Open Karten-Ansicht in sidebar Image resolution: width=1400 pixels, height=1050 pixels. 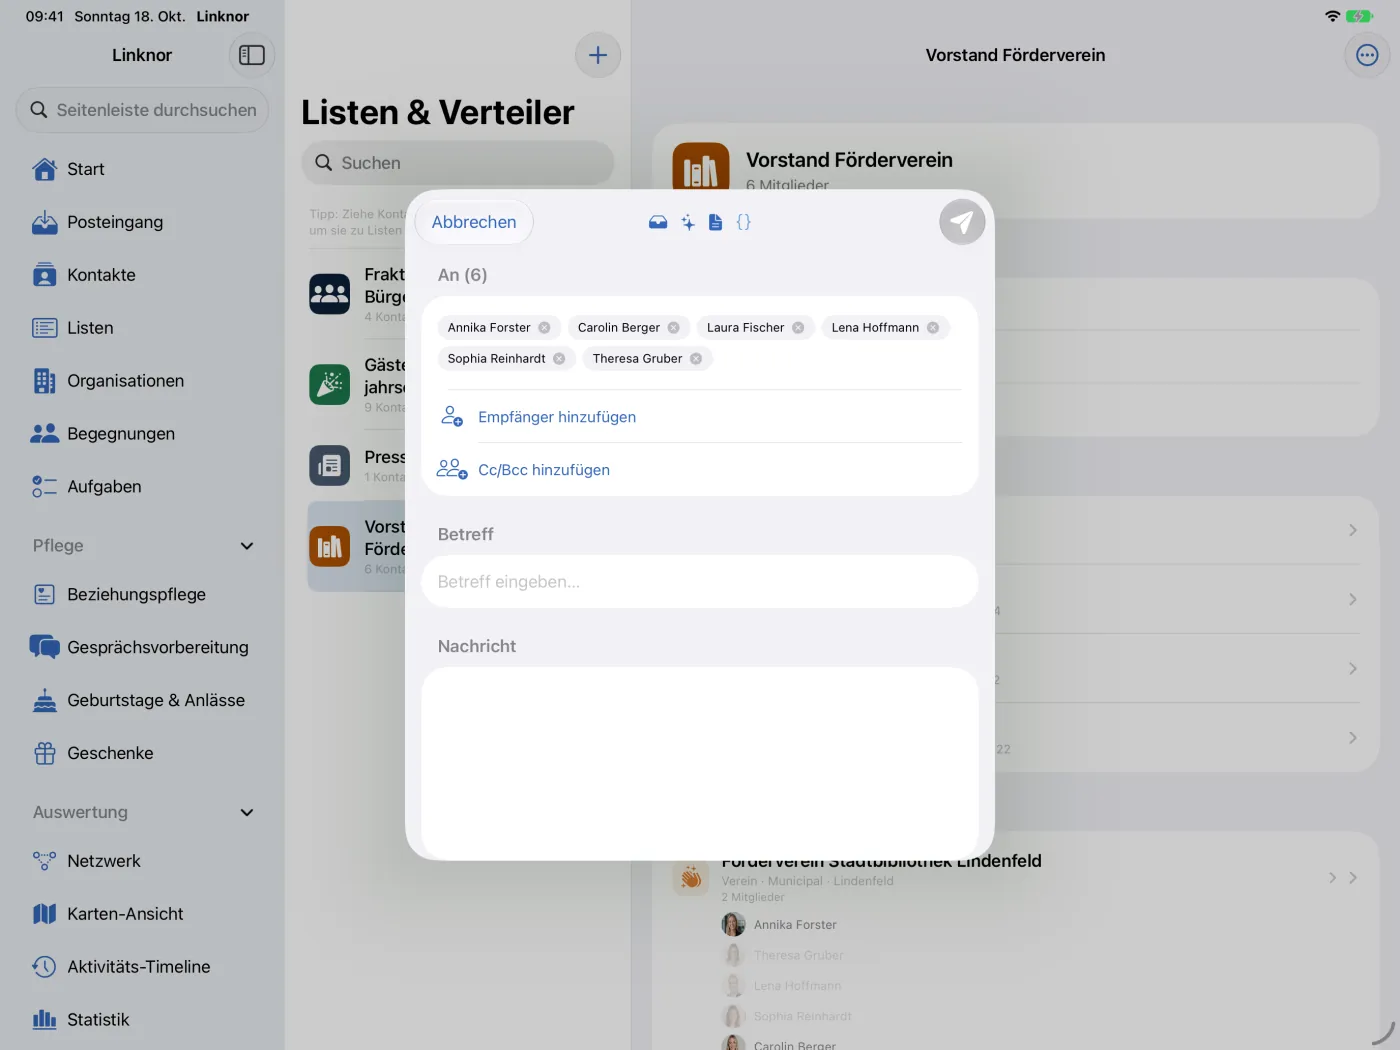point(142,914)
